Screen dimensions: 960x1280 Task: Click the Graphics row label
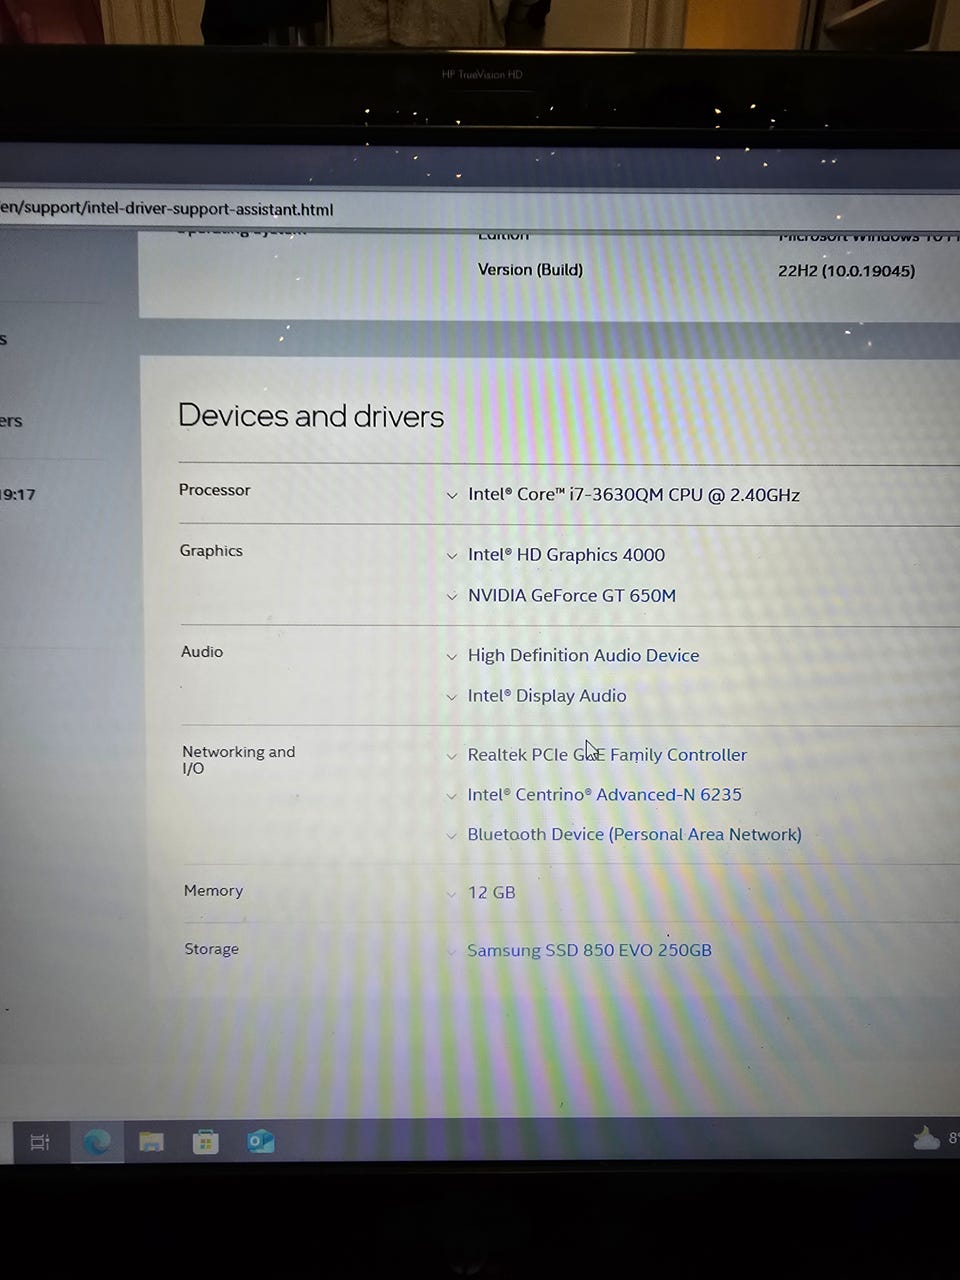211,551
